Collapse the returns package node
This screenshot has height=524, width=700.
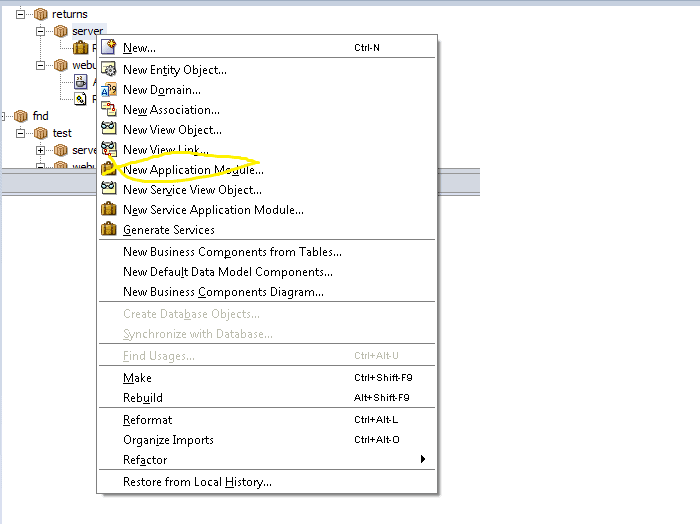pos(21,14)
